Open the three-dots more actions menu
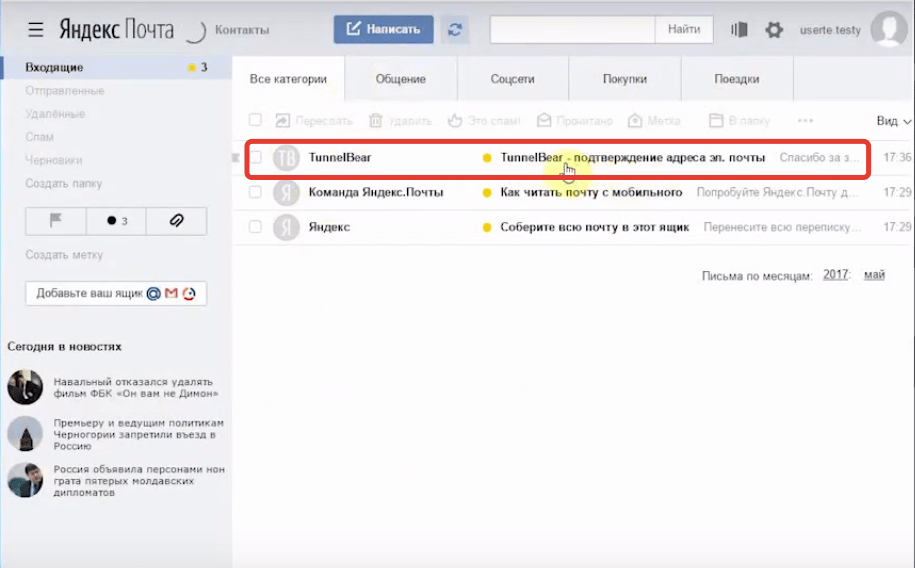915x568 pixels. pyautogui.click(x=805, y=120)
